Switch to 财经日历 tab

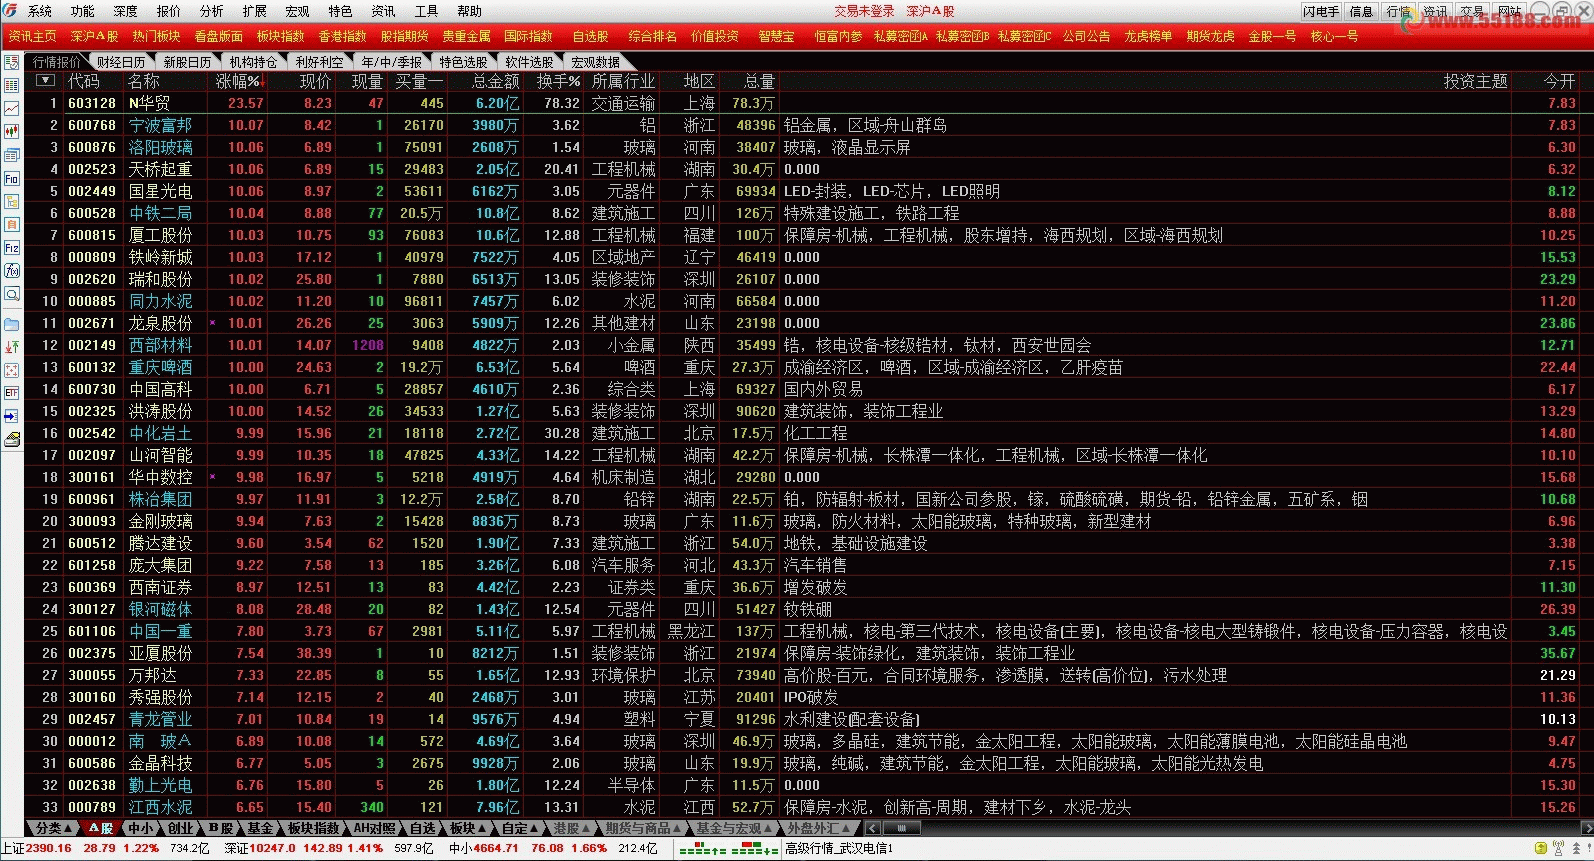pyautogui.click(x=122, y=62)
